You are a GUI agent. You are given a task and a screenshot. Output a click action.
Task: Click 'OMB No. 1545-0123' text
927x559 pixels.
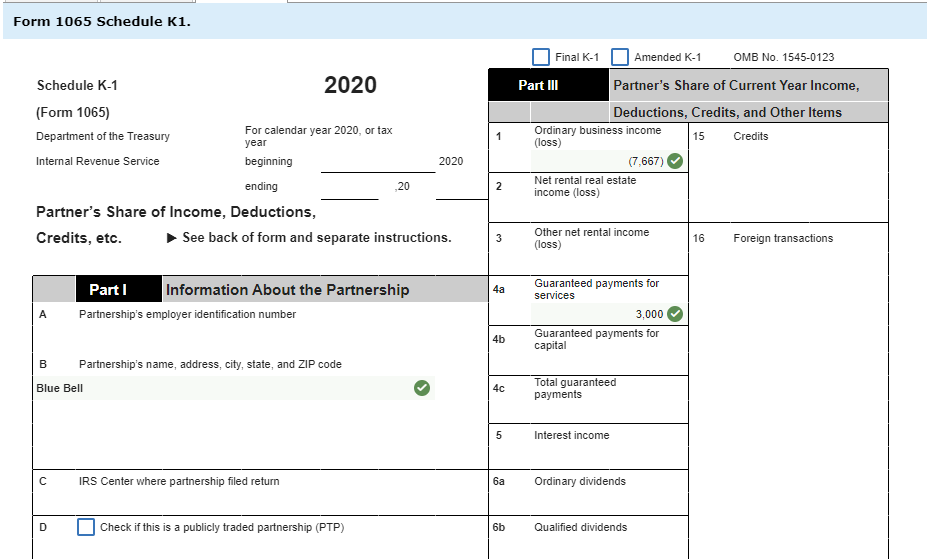coord(783,57)
